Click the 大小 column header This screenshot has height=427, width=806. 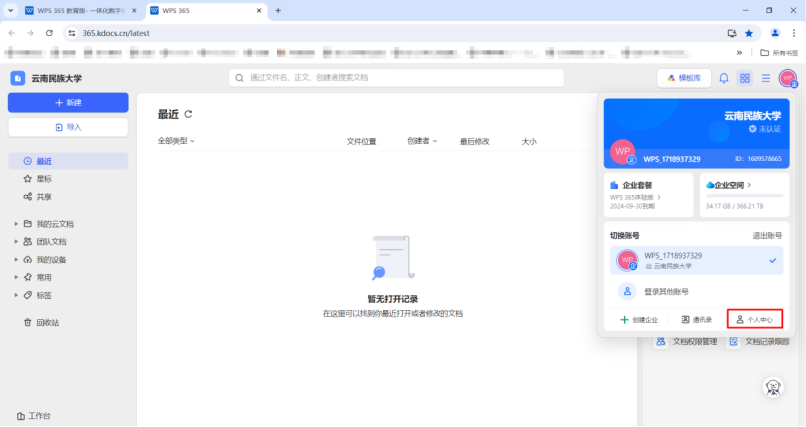529,141
